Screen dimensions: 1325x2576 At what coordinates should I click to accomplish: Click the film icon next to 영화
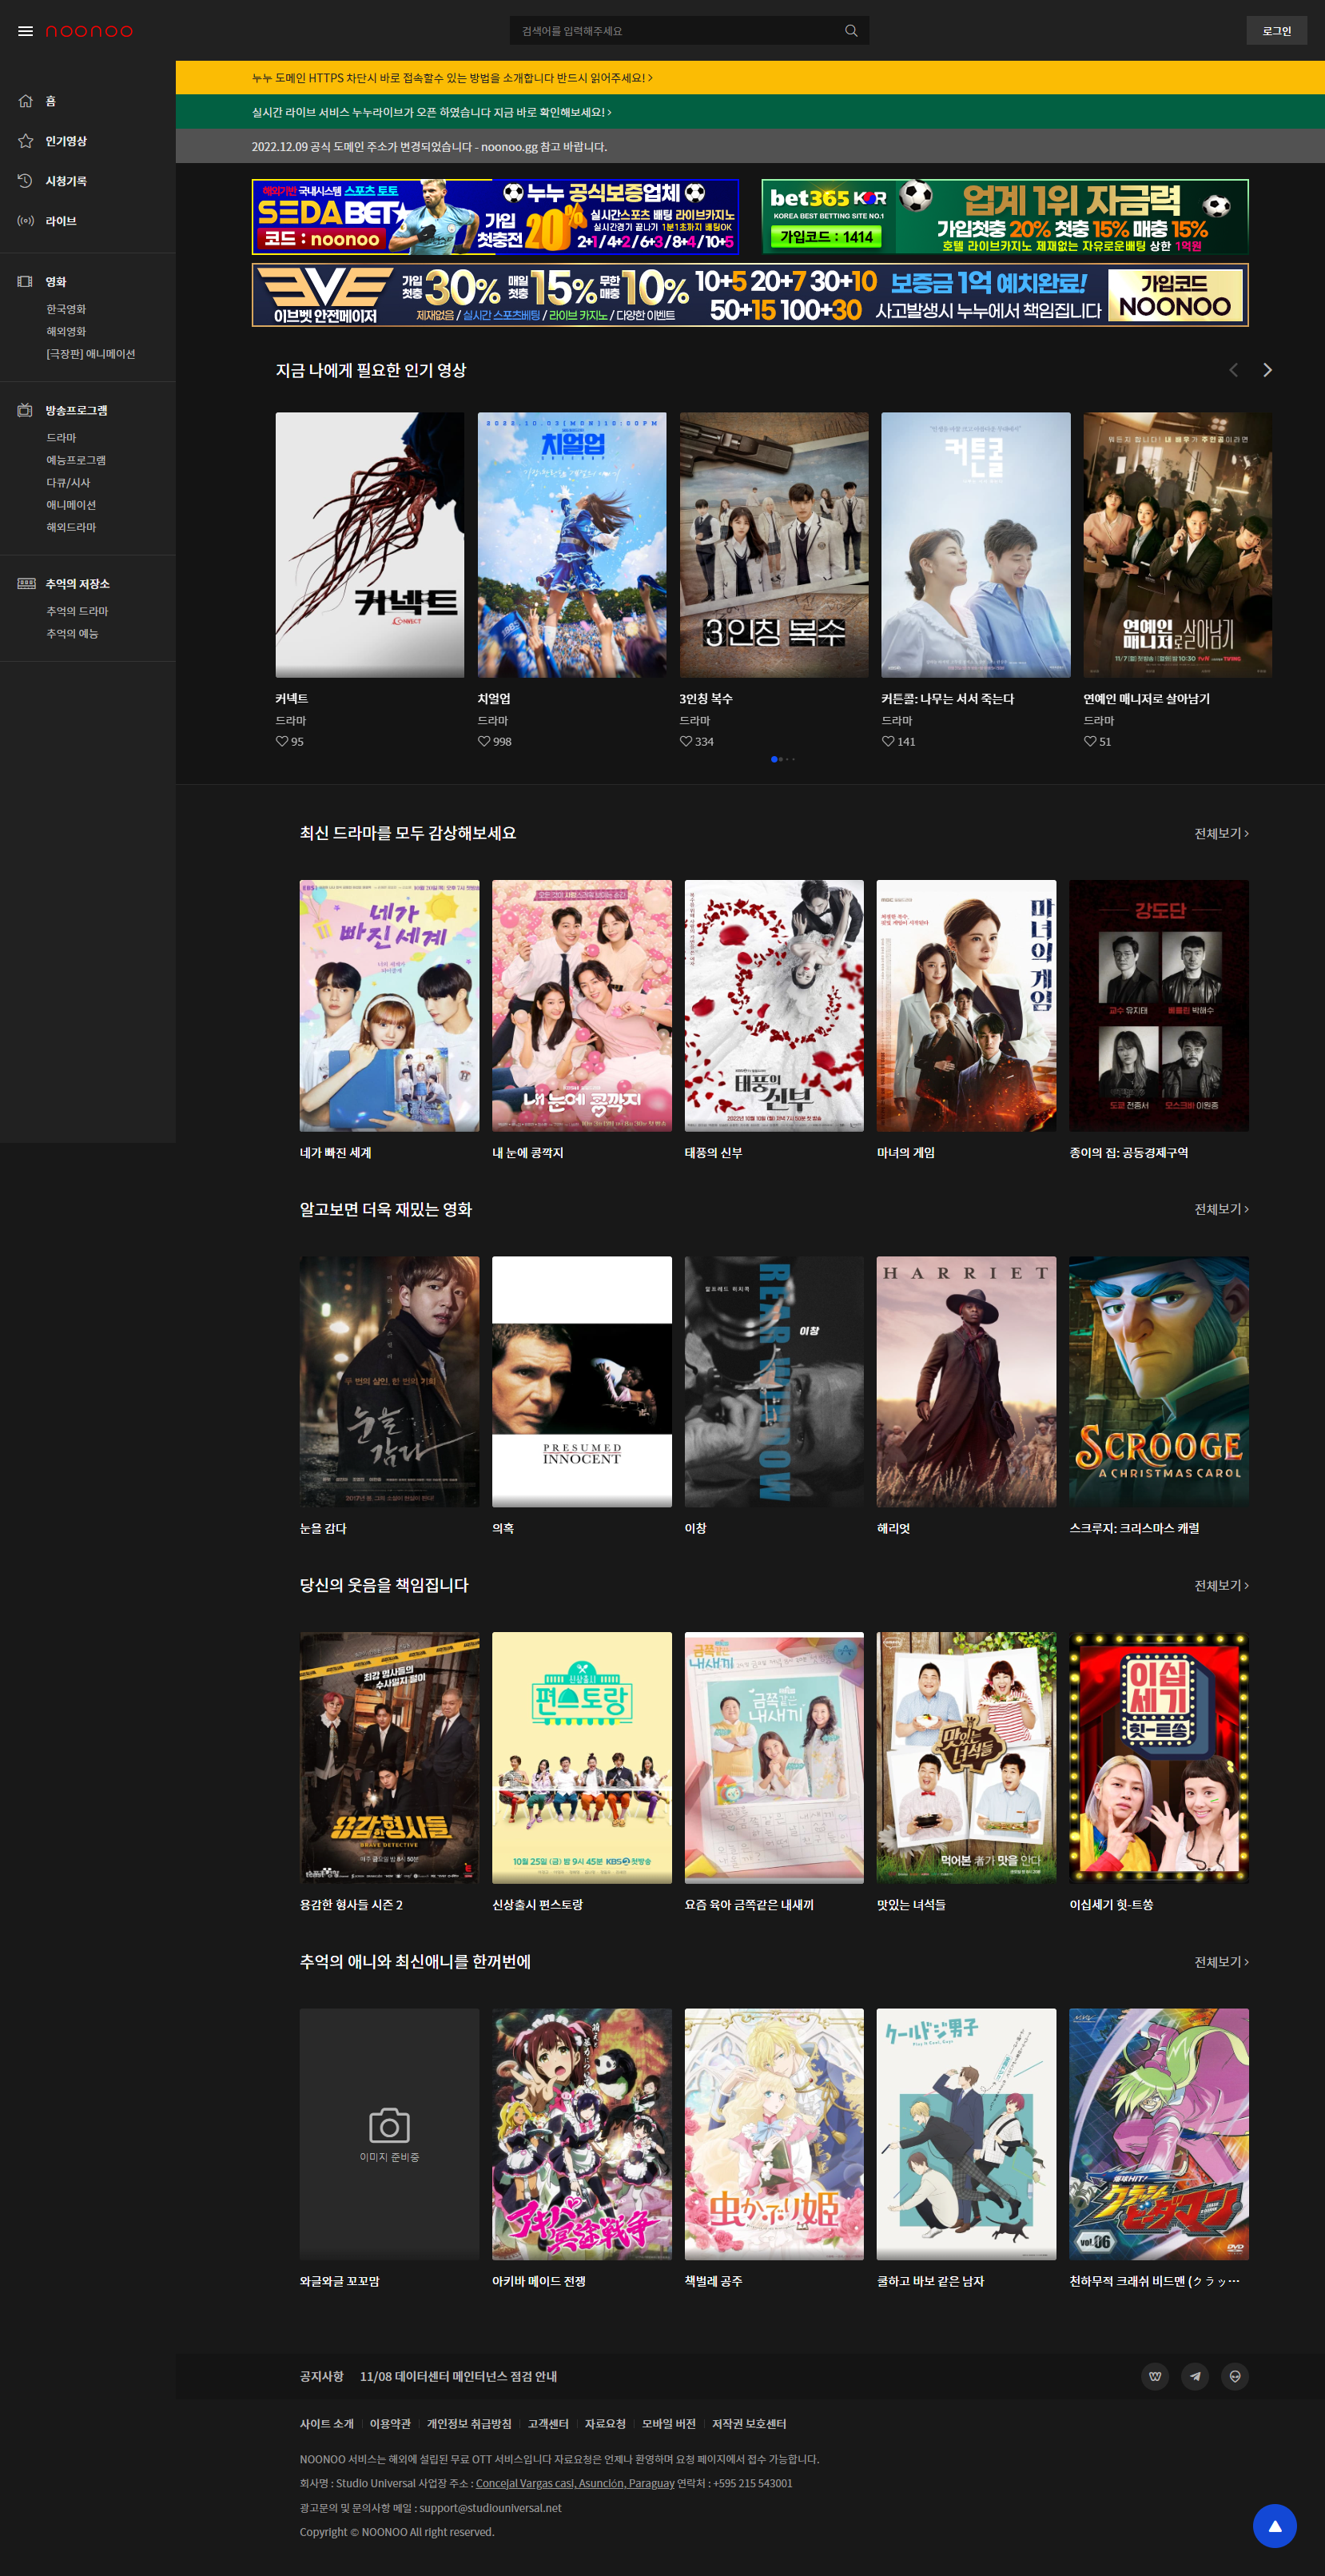coord(25,282)
